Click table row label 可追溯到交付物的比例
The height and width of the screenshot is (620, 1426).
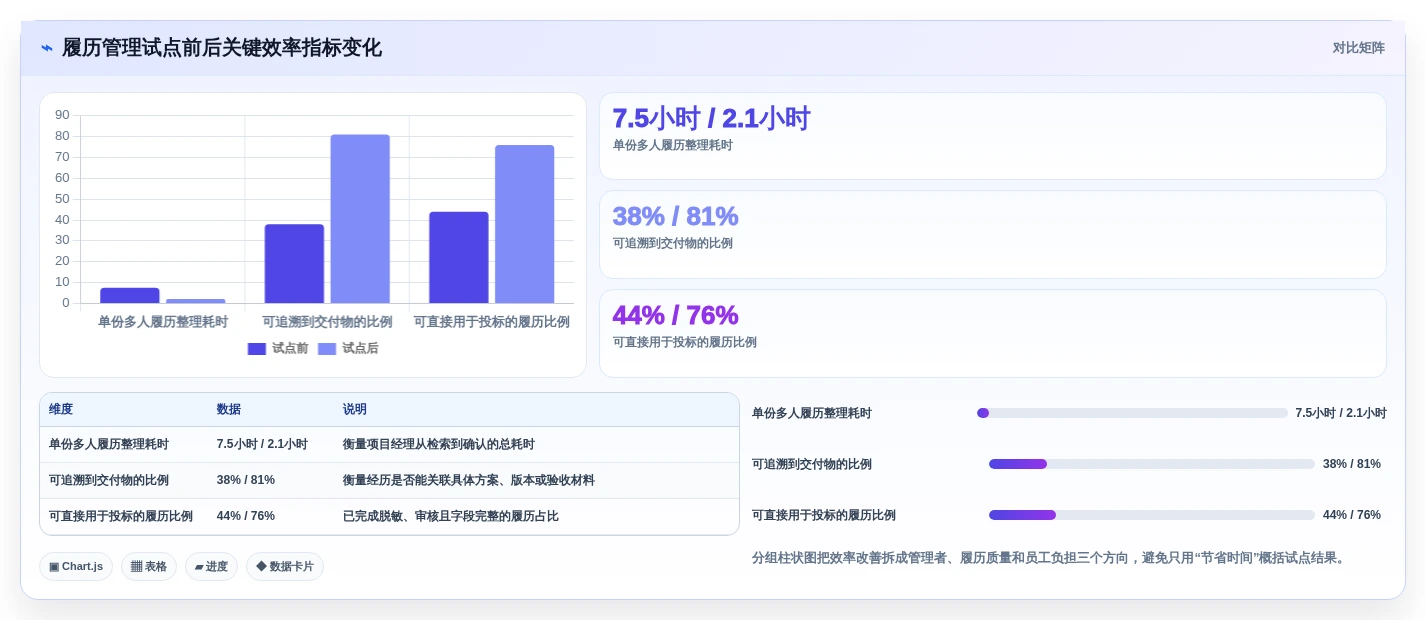tap(109, 480)
